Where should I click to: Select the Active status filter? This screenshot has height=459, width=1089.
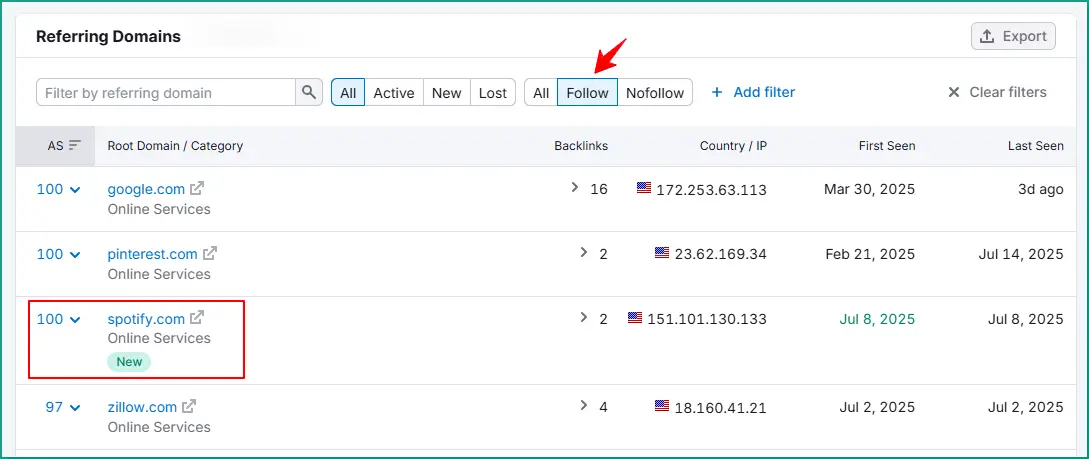394,92
